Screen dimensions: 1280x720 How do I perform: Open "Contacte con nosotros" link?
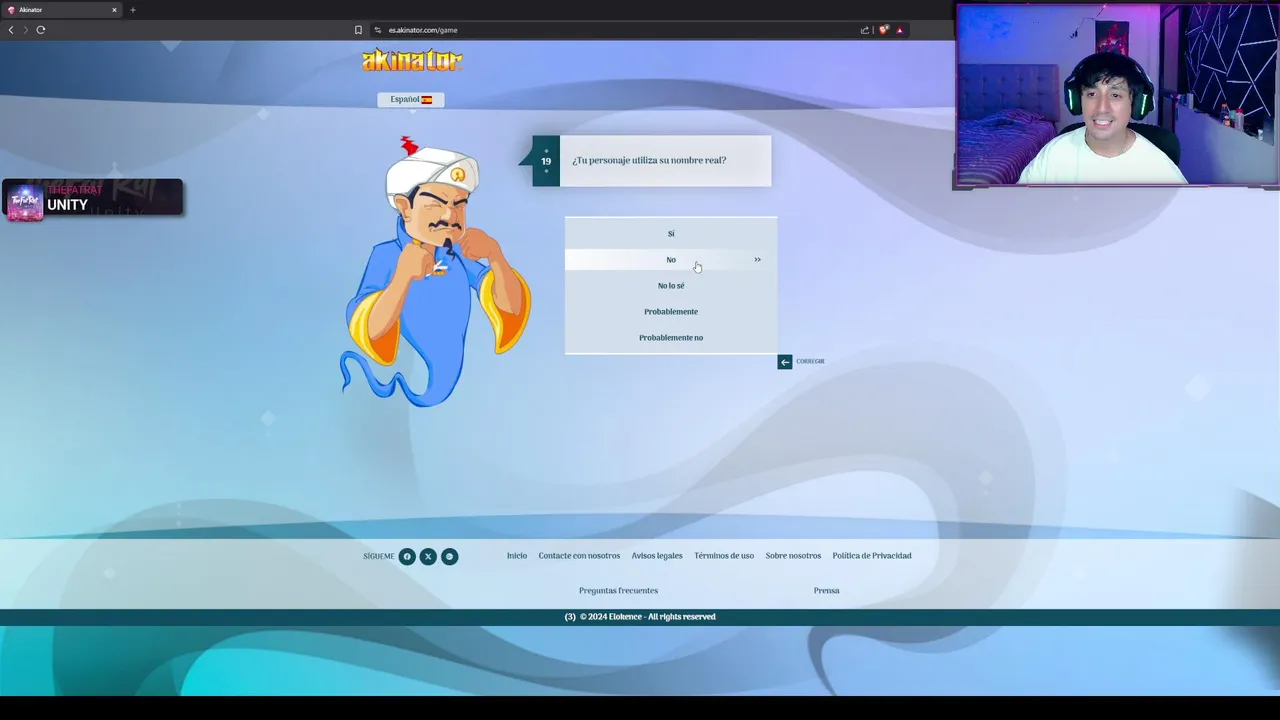579,556
